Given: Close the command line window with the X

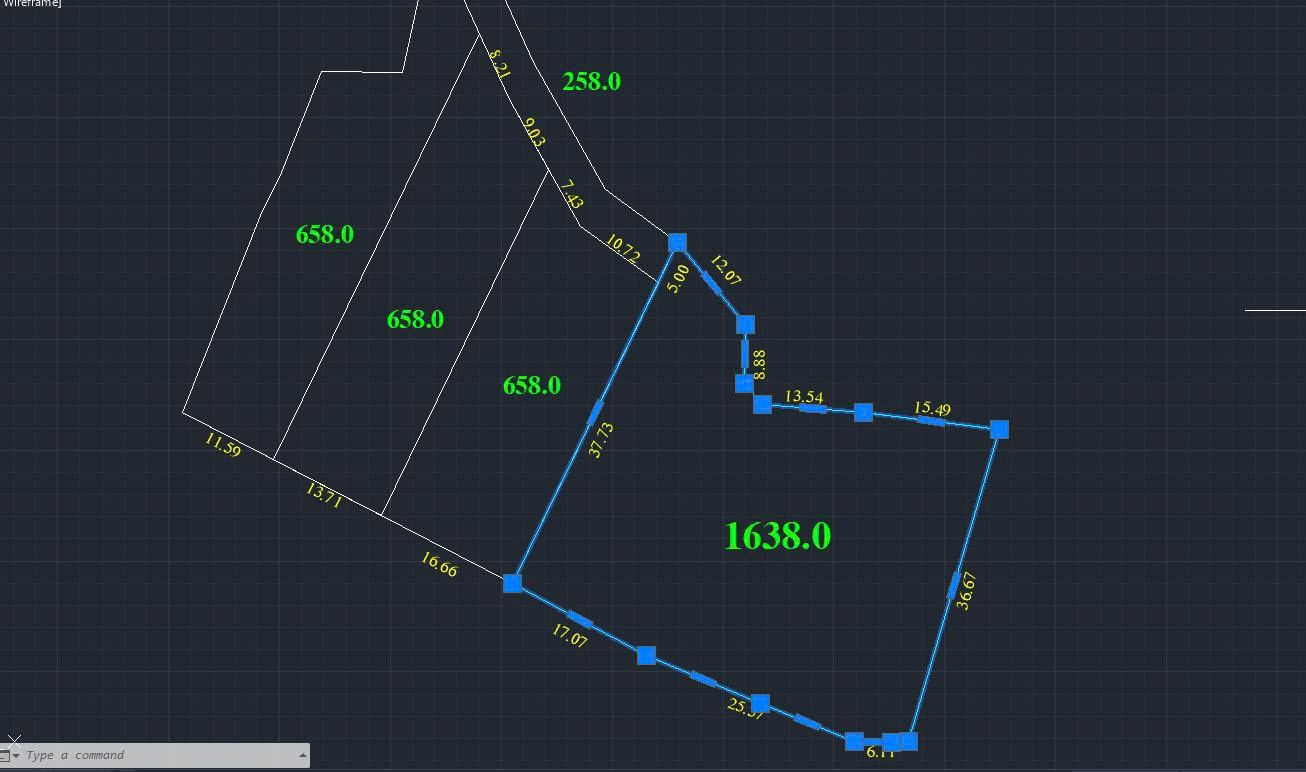Looking at the screenshot, I should pyautogui.click(x=14, y=741).
